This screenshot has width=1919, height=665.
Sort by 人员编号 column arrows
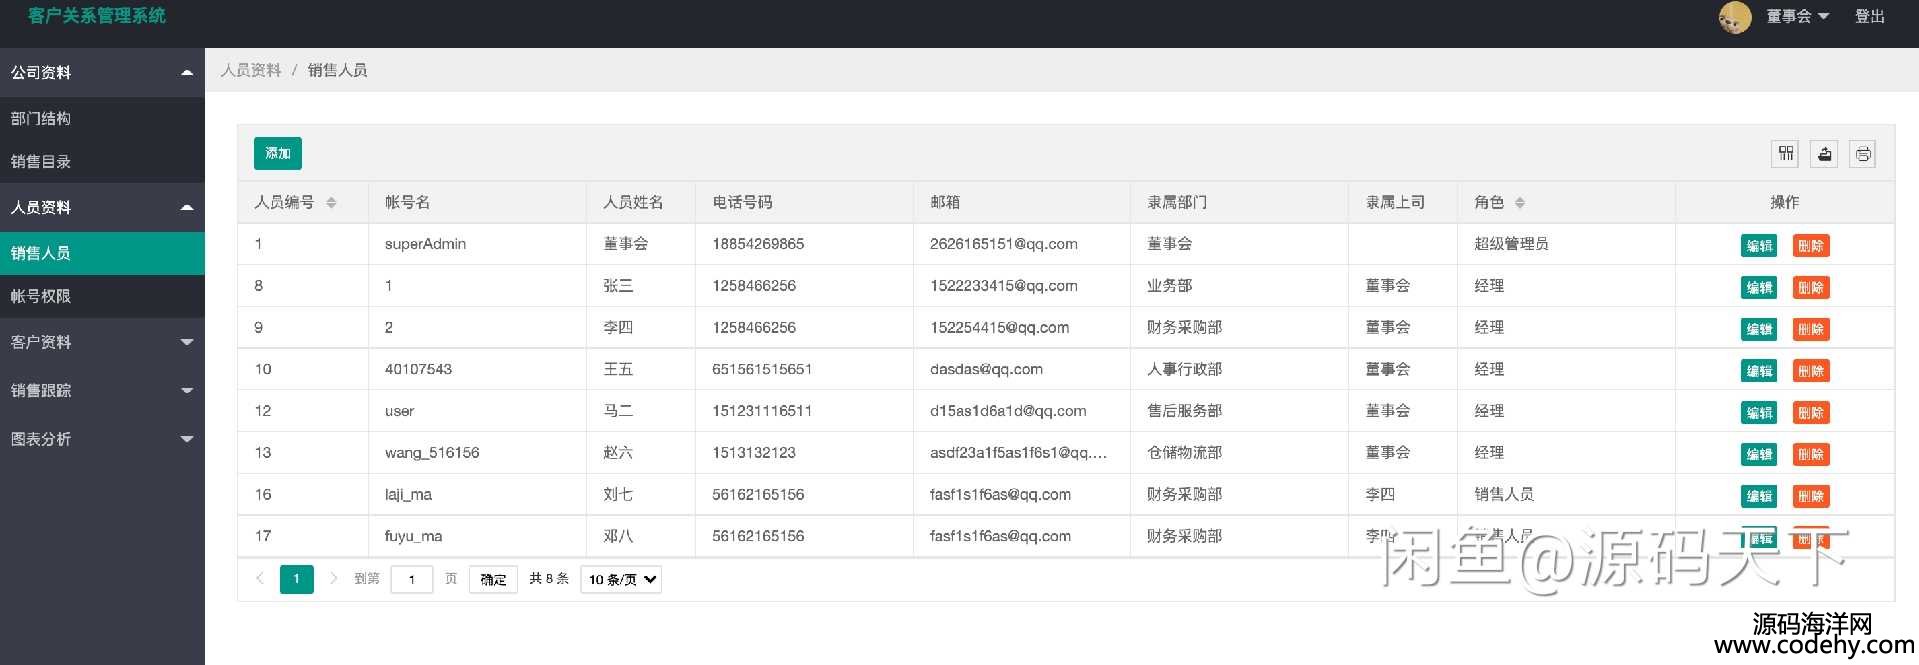331,203
